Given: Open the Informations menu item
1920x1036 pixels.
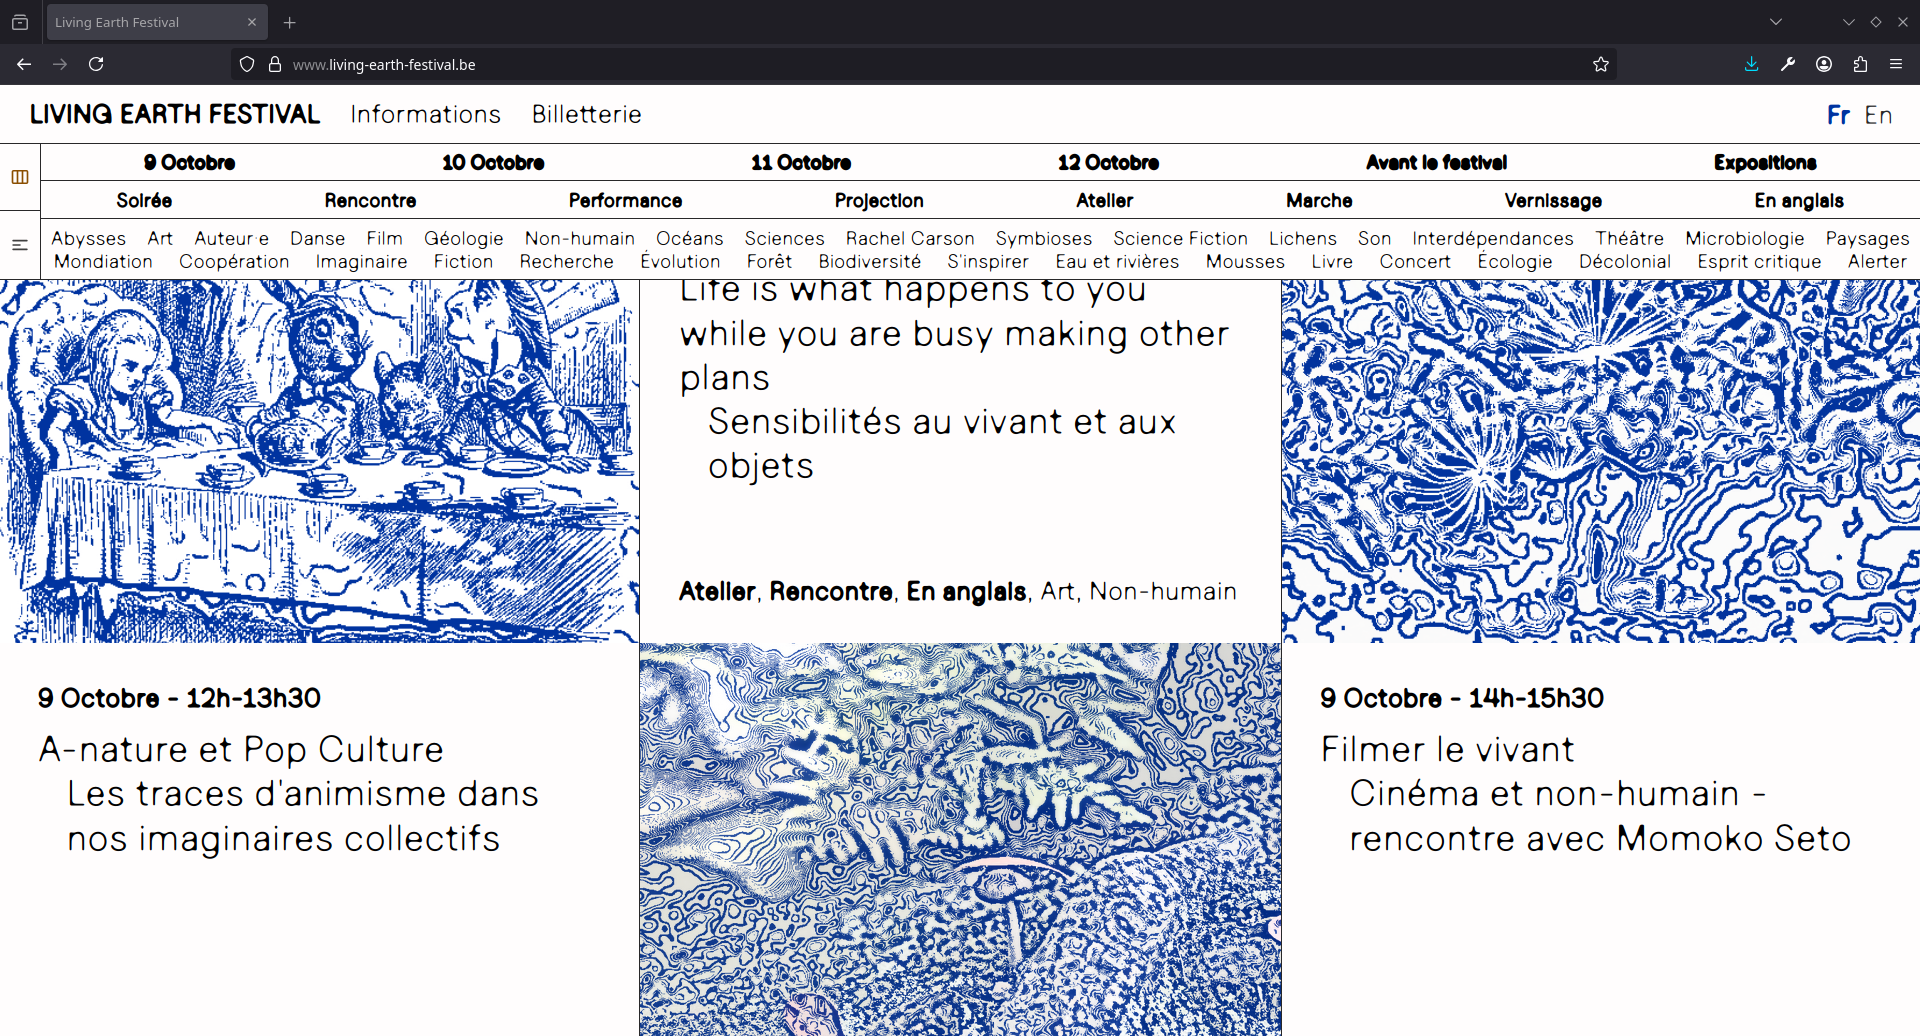Looking at the screenshot, I should [x=425, y=115].
